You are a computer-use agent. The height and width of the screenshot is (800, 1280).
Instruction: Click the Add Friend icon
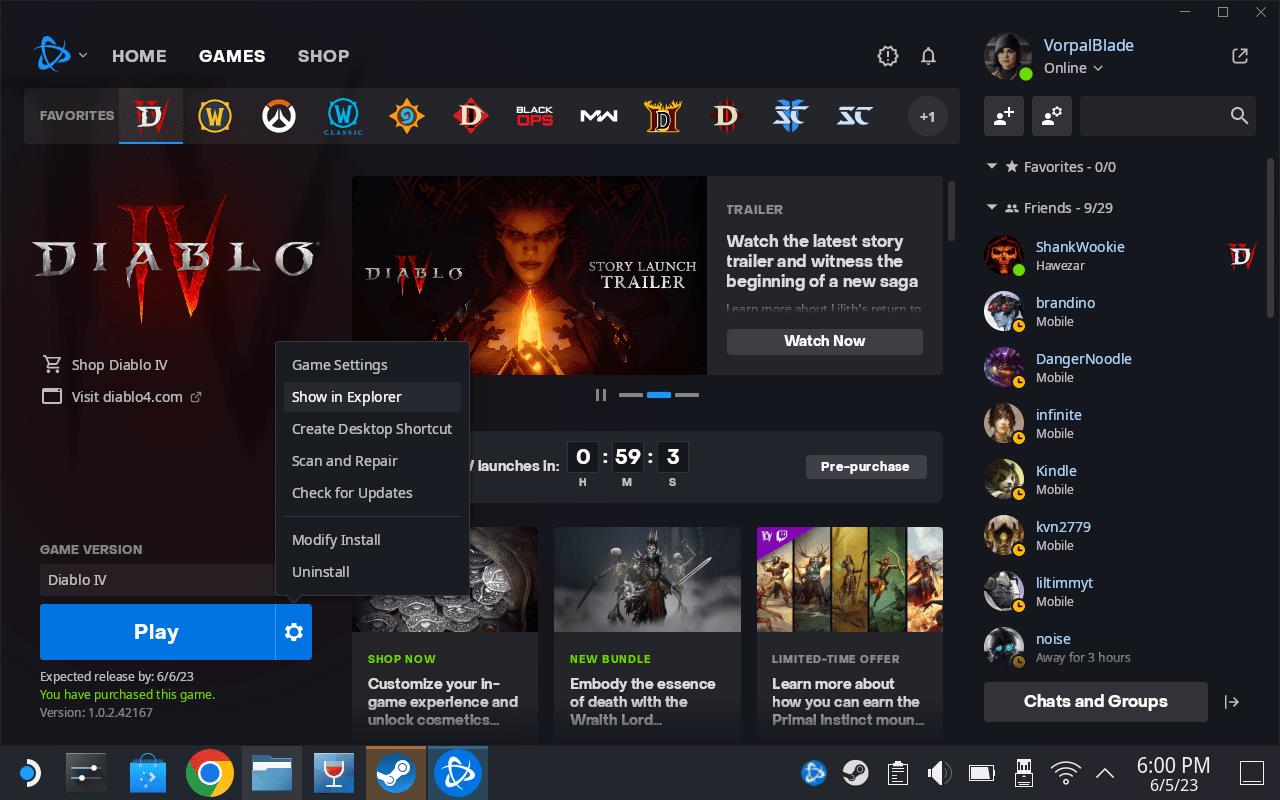(x=1003, y=116)
